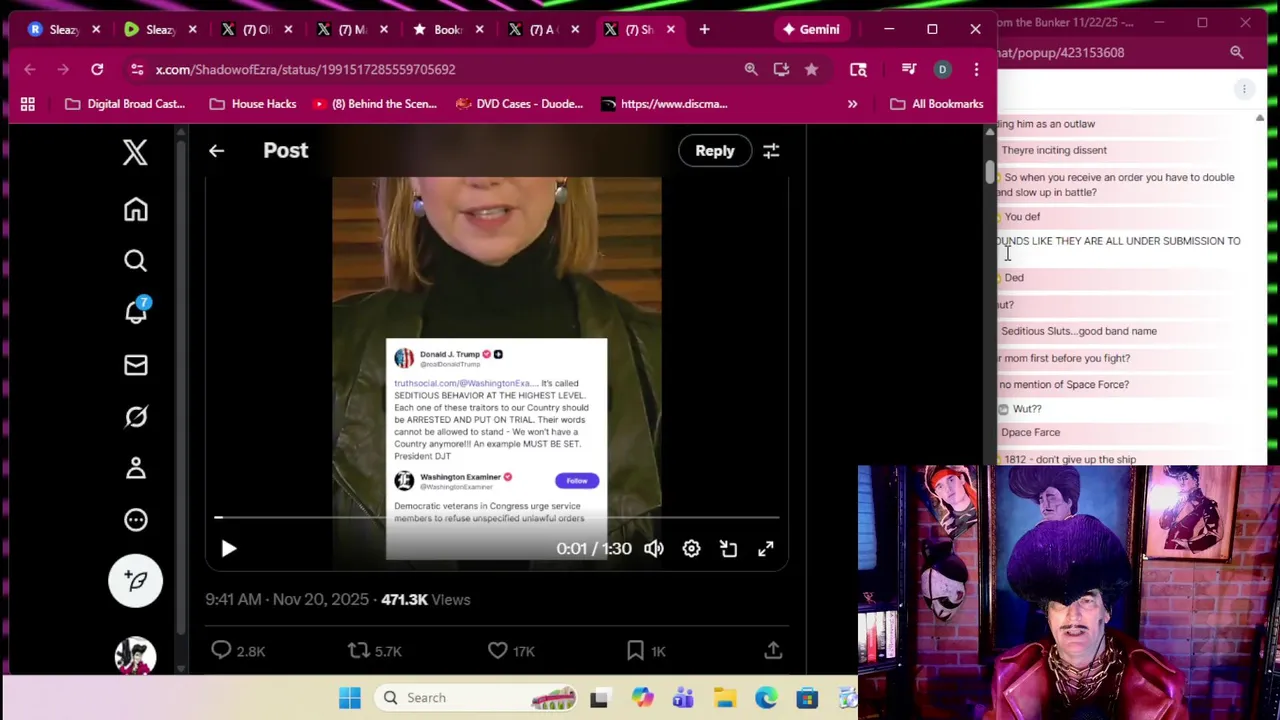The height and width of the screenshot is (720, 1280).
Task: Open Chrome profile D avatar
Action: click(x=942, y=69)
